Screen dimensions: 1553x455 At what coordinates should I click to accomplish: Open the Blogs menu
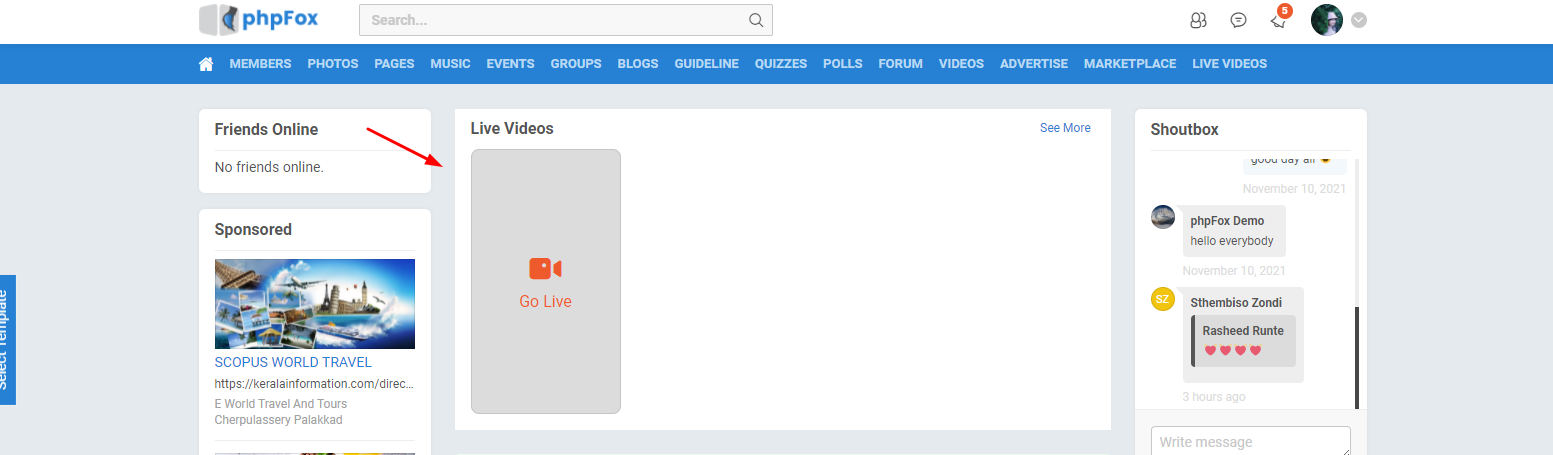pyautogui.click(x=638, y=64)
